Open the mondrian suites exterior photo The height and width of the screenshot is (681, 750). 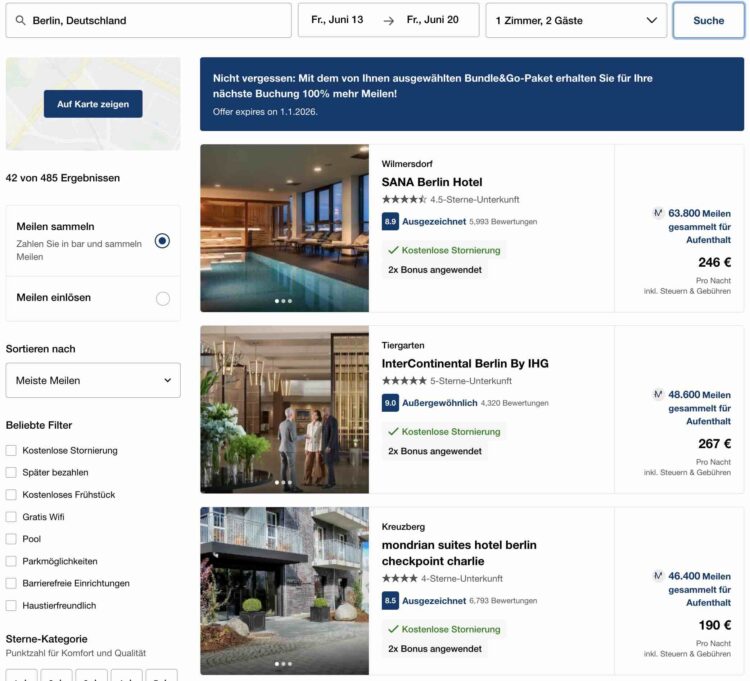[285, 591]
